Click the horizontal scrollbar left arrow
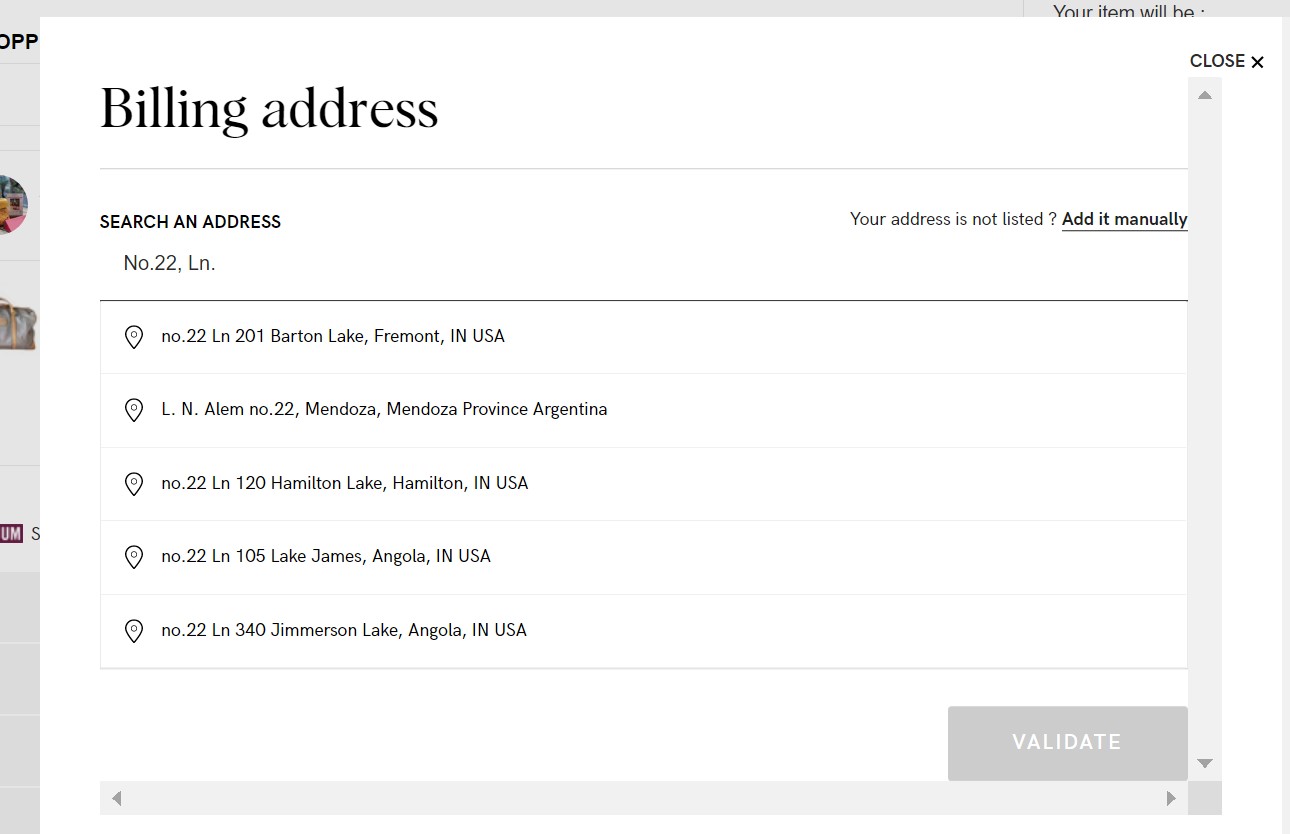 point(117,798)
